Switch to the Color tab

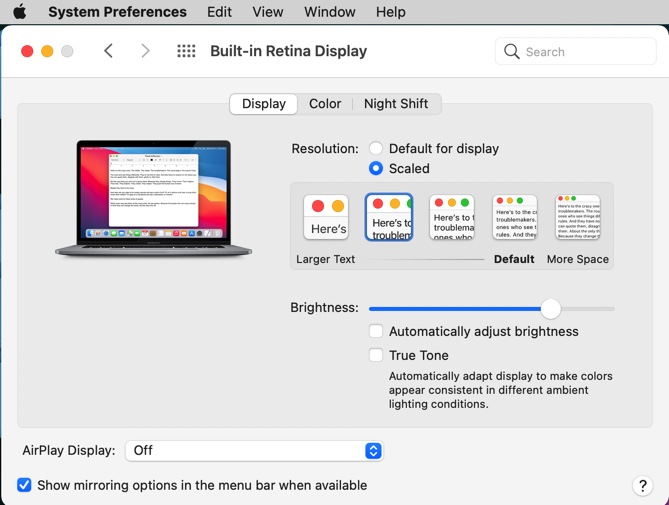[325, 104]
